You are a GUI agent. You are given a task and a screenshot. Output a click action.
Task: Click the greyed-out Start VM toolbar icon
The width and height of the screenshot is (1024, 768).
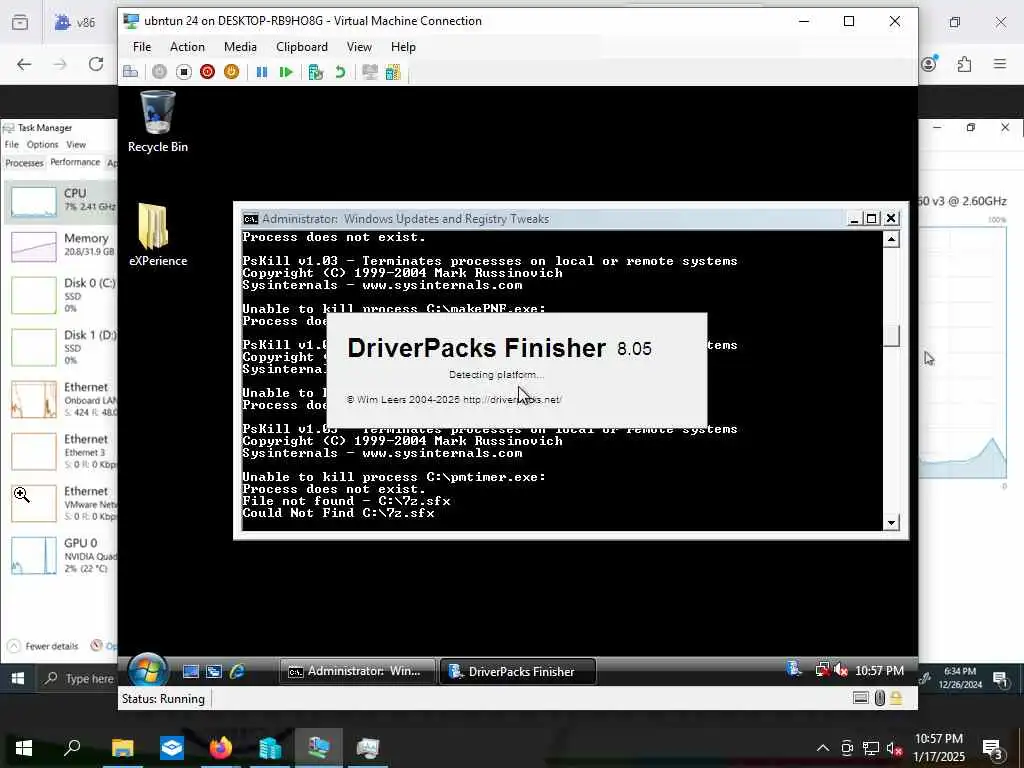click(159, 72)
